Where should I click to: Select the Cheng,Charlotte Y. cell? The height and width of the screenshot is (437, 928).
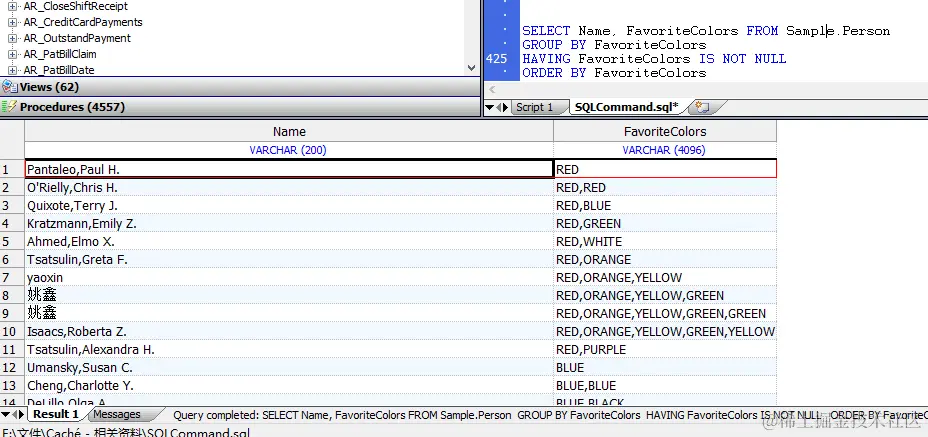289,386
